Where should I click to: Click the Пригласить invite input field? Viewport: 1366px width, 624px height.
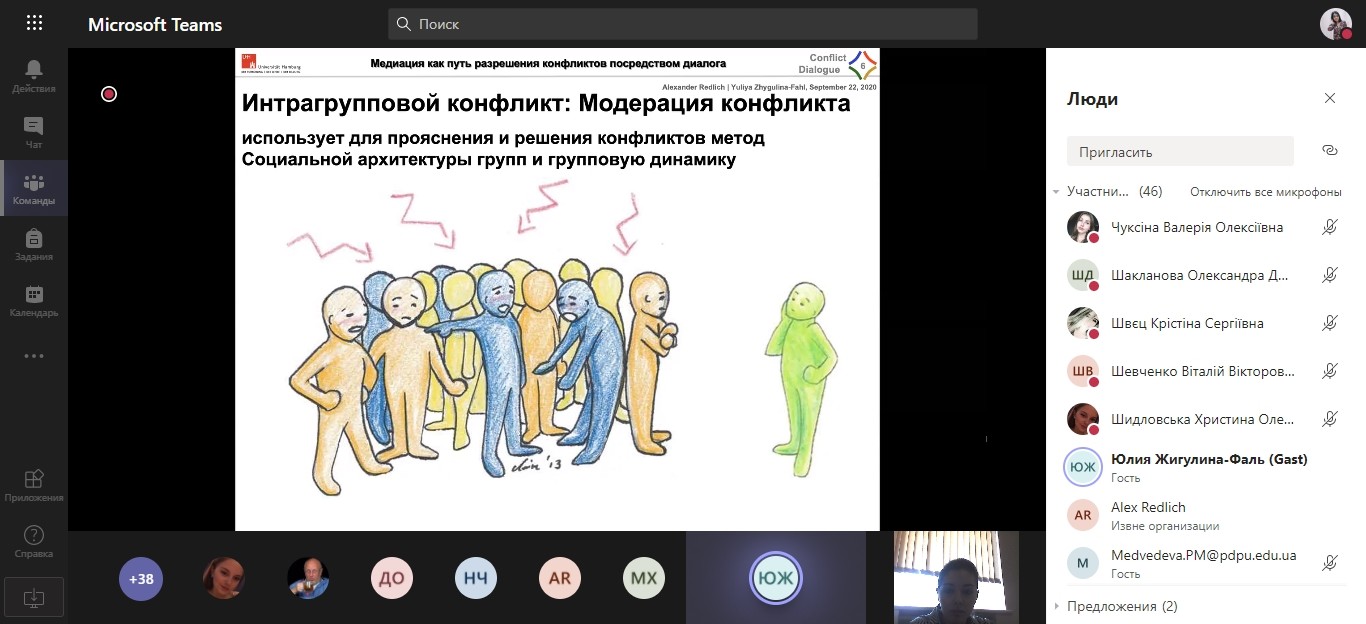[1180, 152]
